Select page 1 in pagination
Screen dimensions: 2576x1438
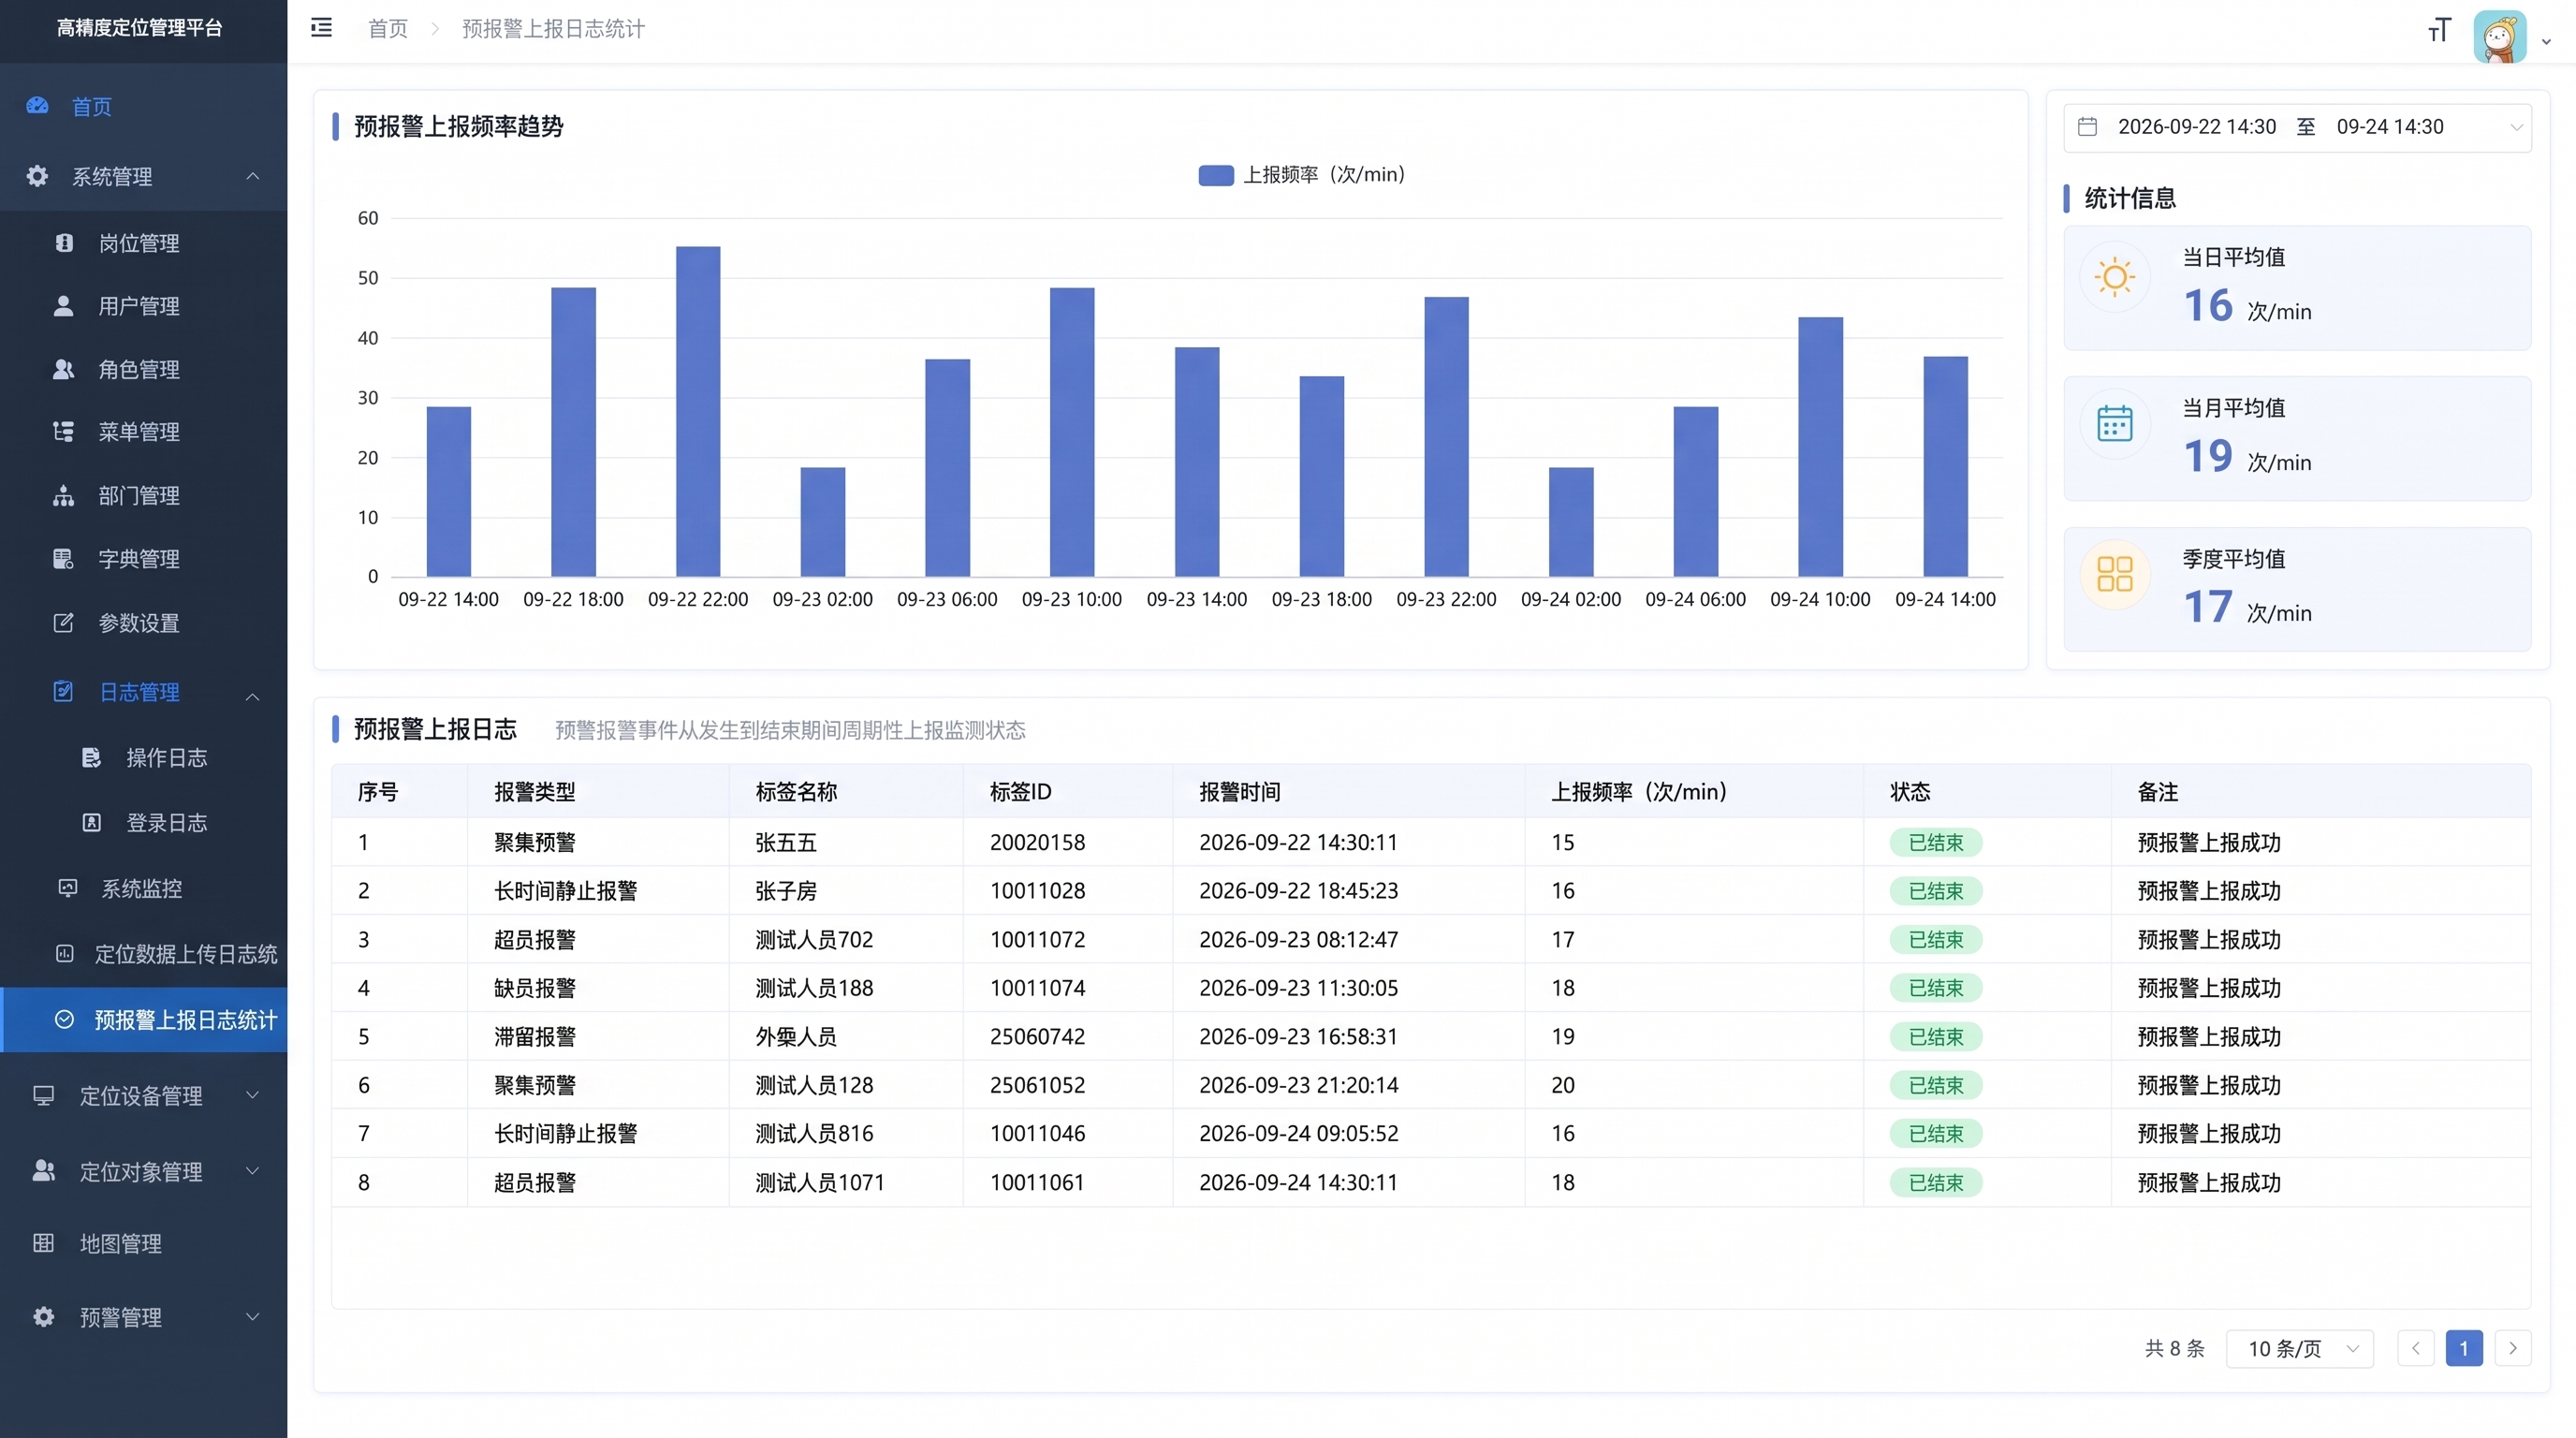2464,1348
